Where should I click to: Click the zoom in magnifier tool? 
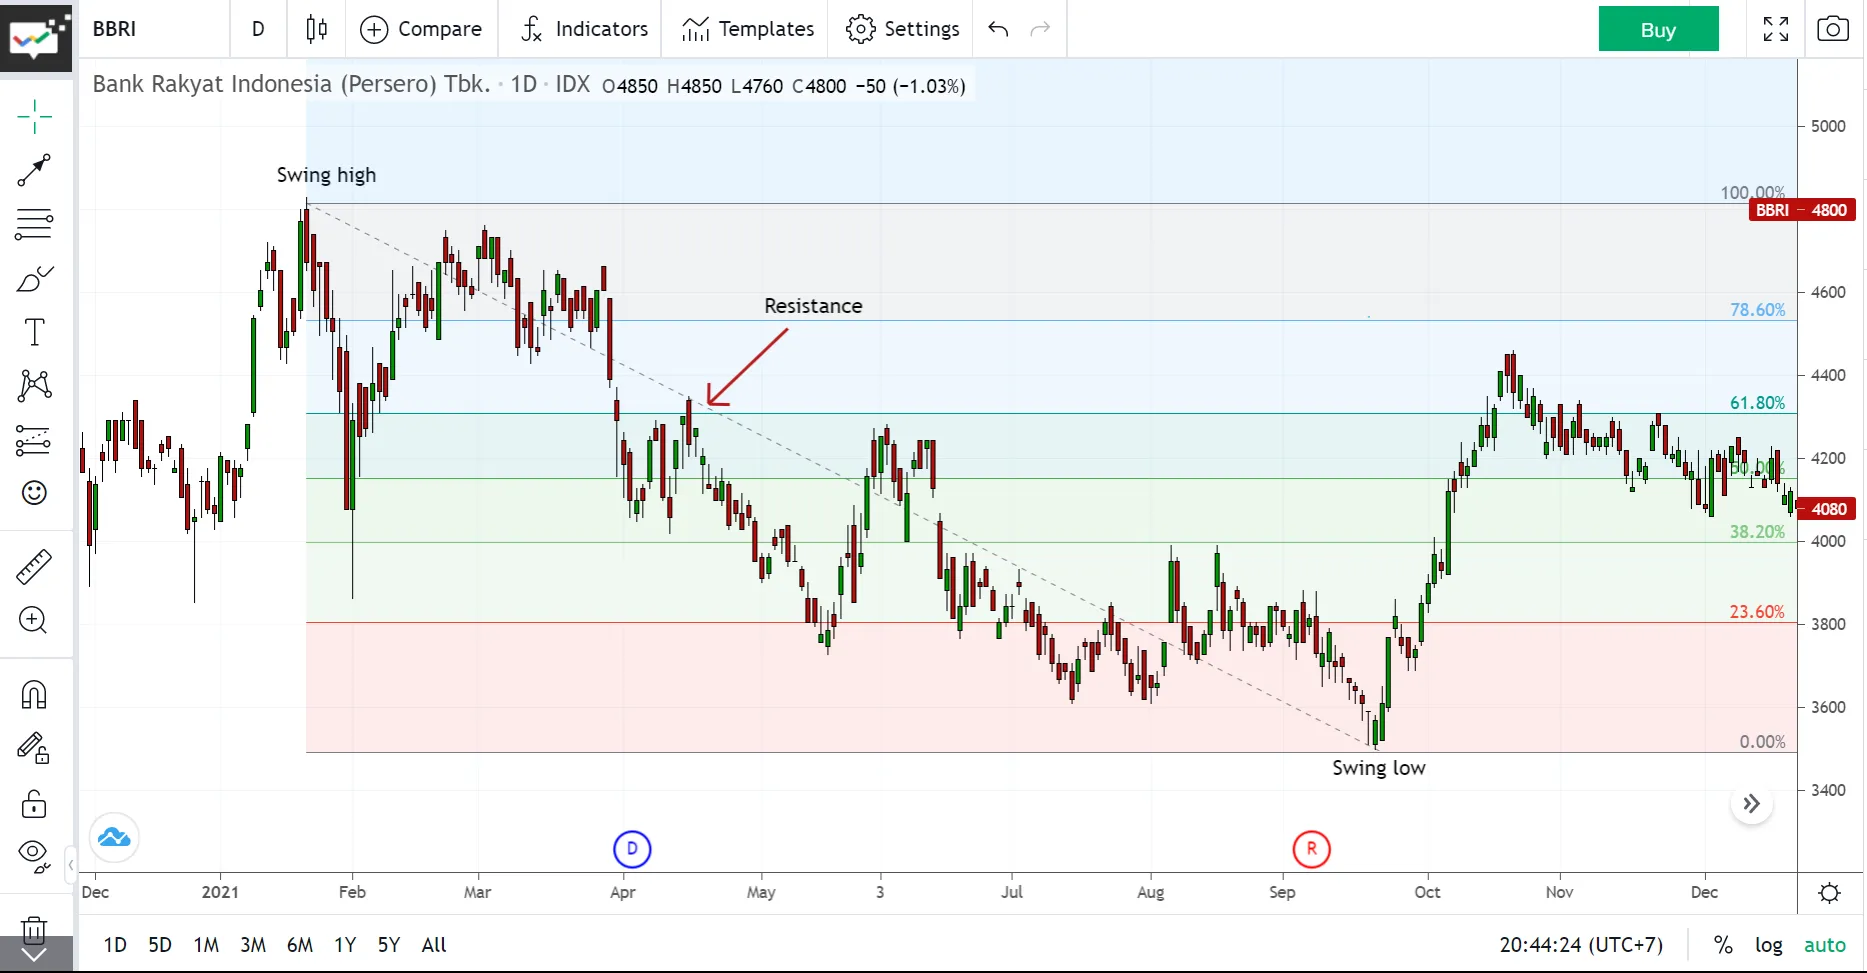point(34,621)
